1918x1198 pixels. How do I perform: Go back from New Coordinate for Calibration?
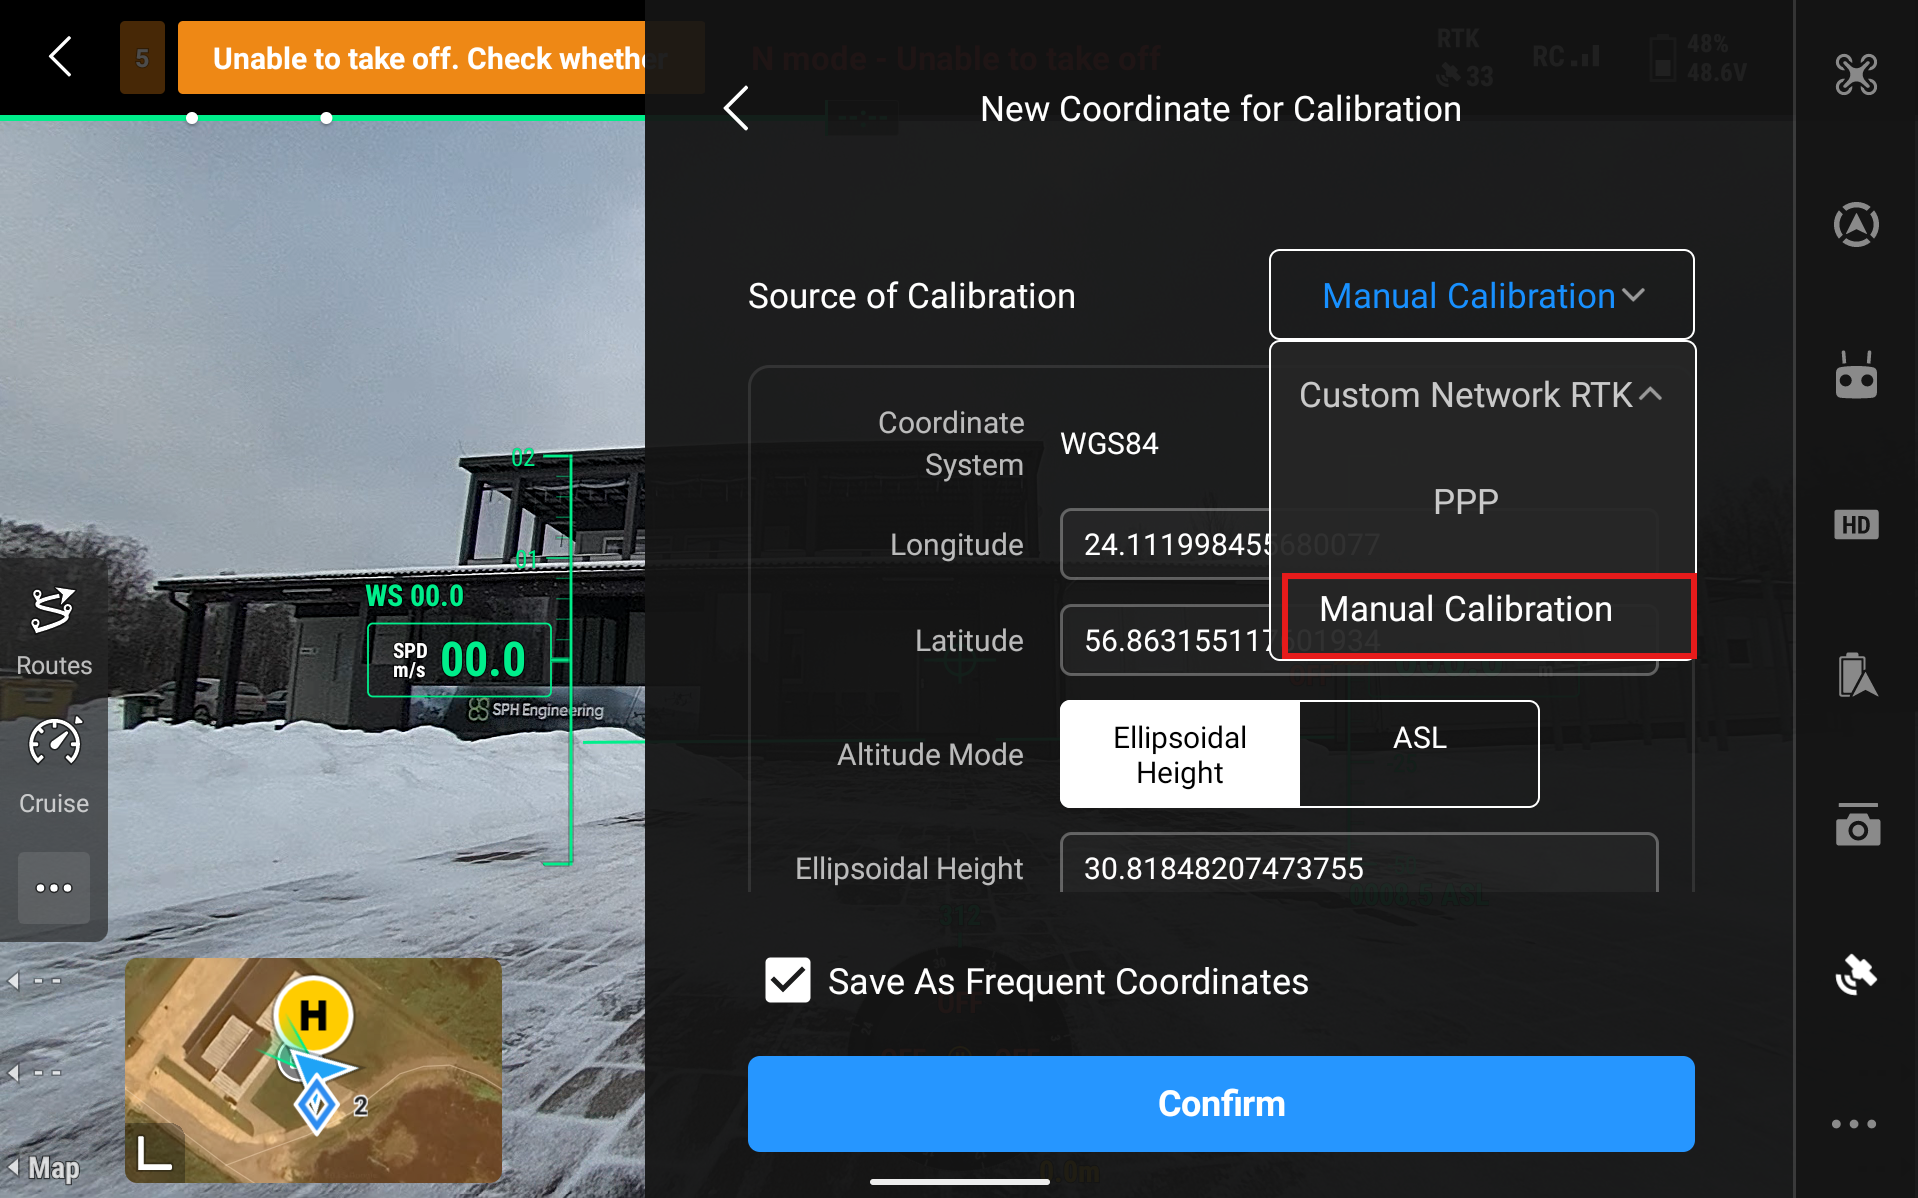(x=737, y=109)
